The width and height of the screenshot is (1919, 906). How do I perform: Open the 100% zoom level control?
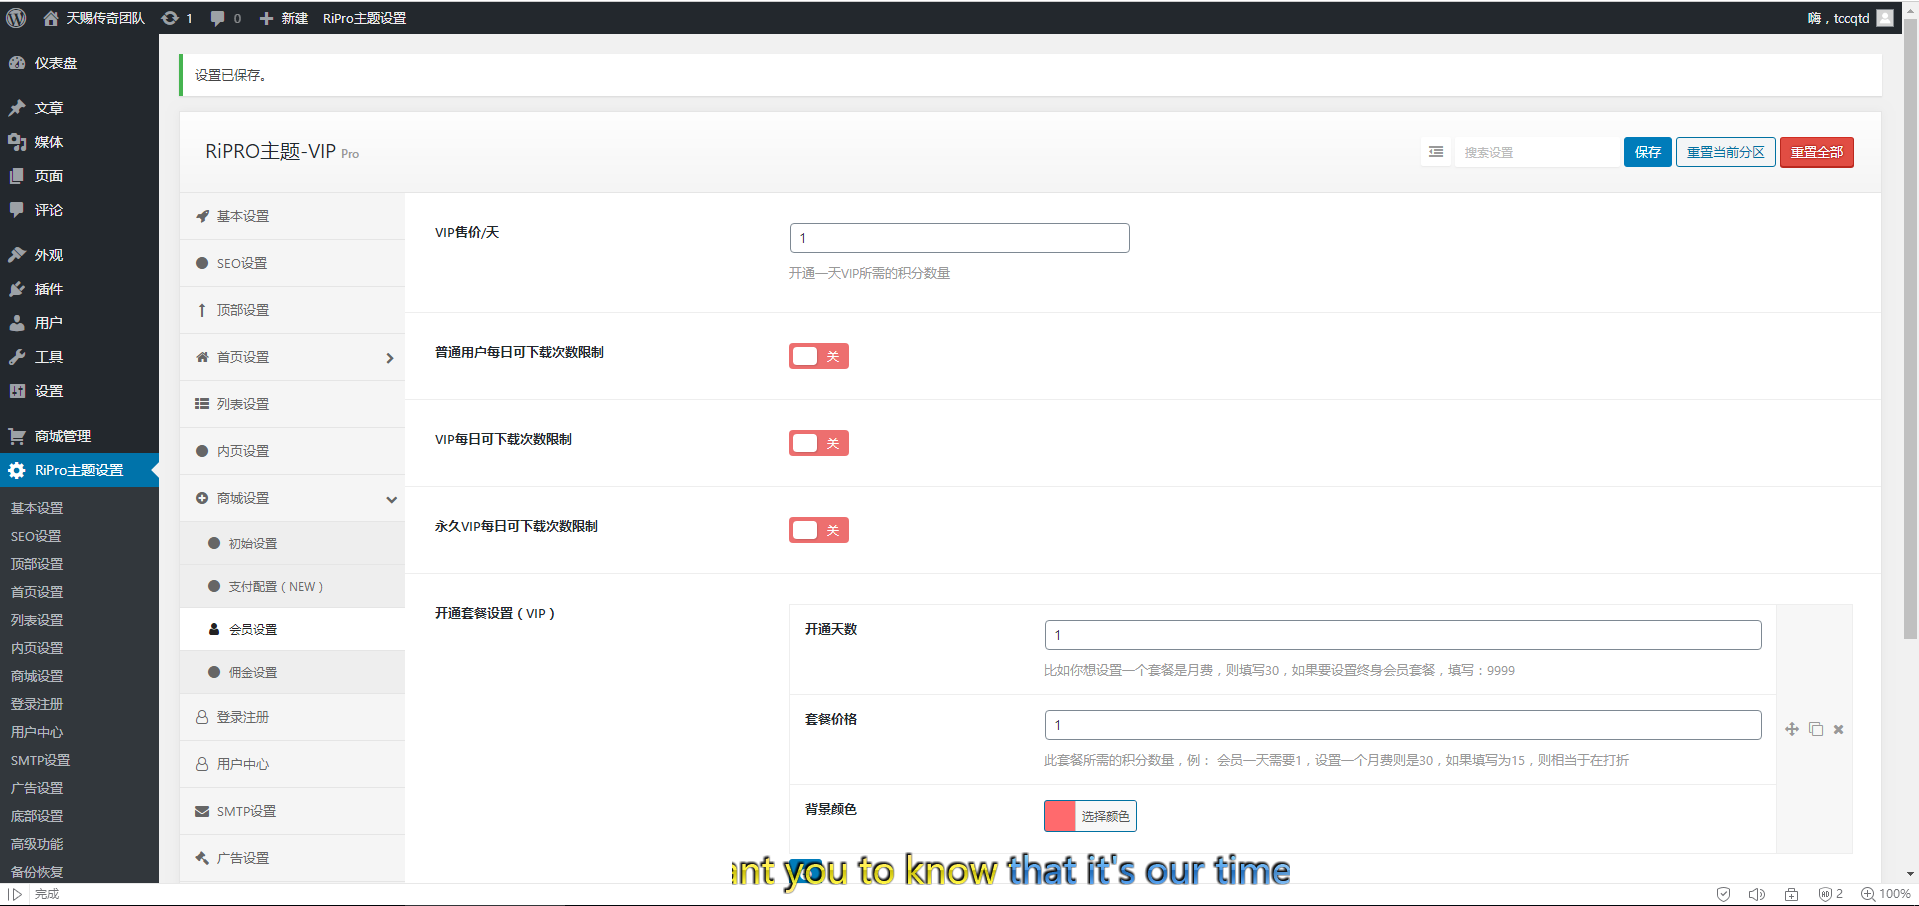point(1885,894)
